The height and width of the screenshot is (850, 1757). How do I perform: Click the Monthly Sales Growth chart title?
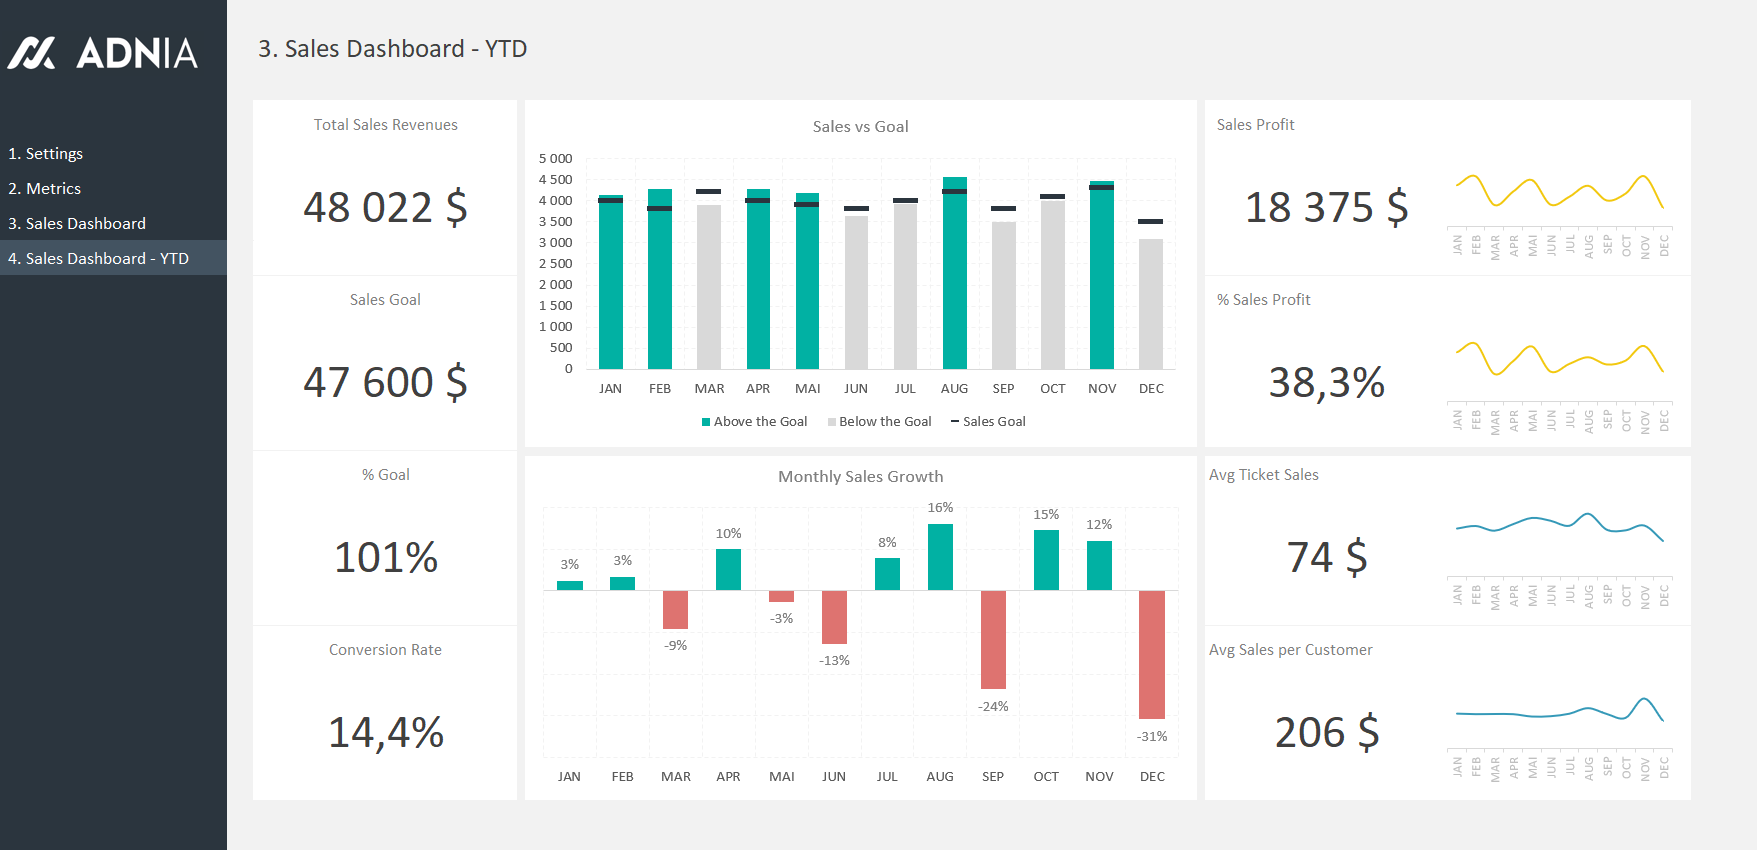pos(860,477)
